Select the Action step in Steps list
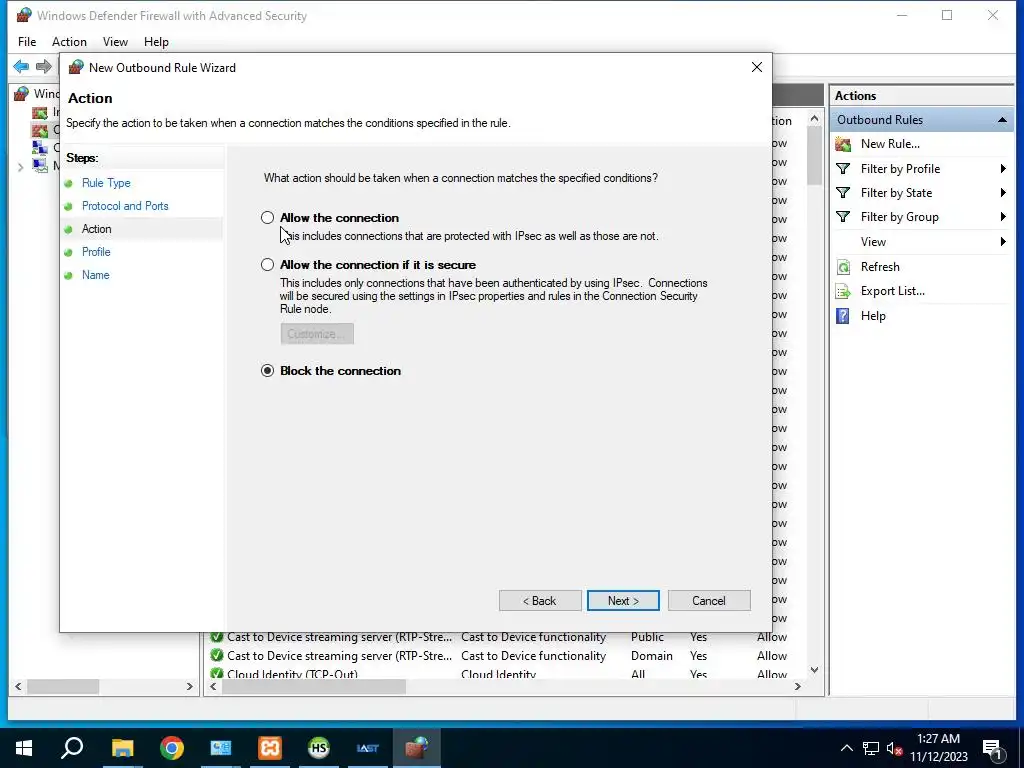1024x768 pixels. tap(97, 229)
